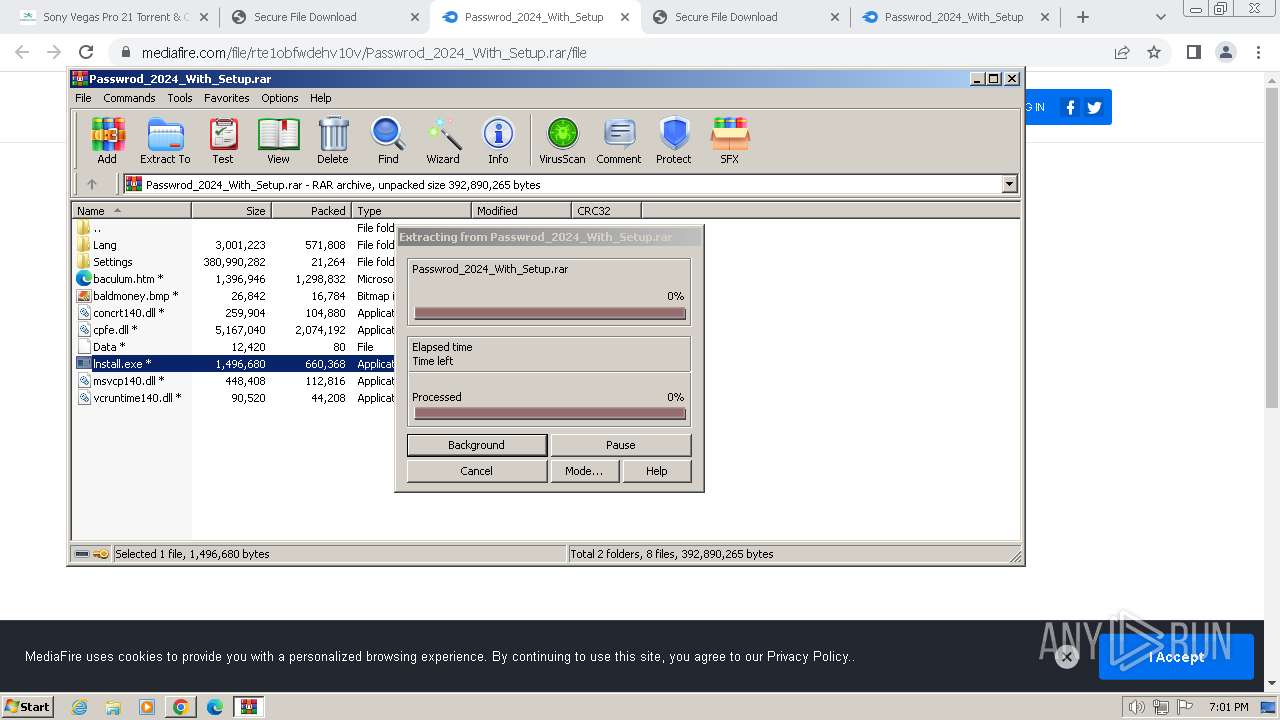Image resolution: width=1280 pixels, height=720 pixels.
Task: Dismiss the cookie banner with X
Action: 1067,657
